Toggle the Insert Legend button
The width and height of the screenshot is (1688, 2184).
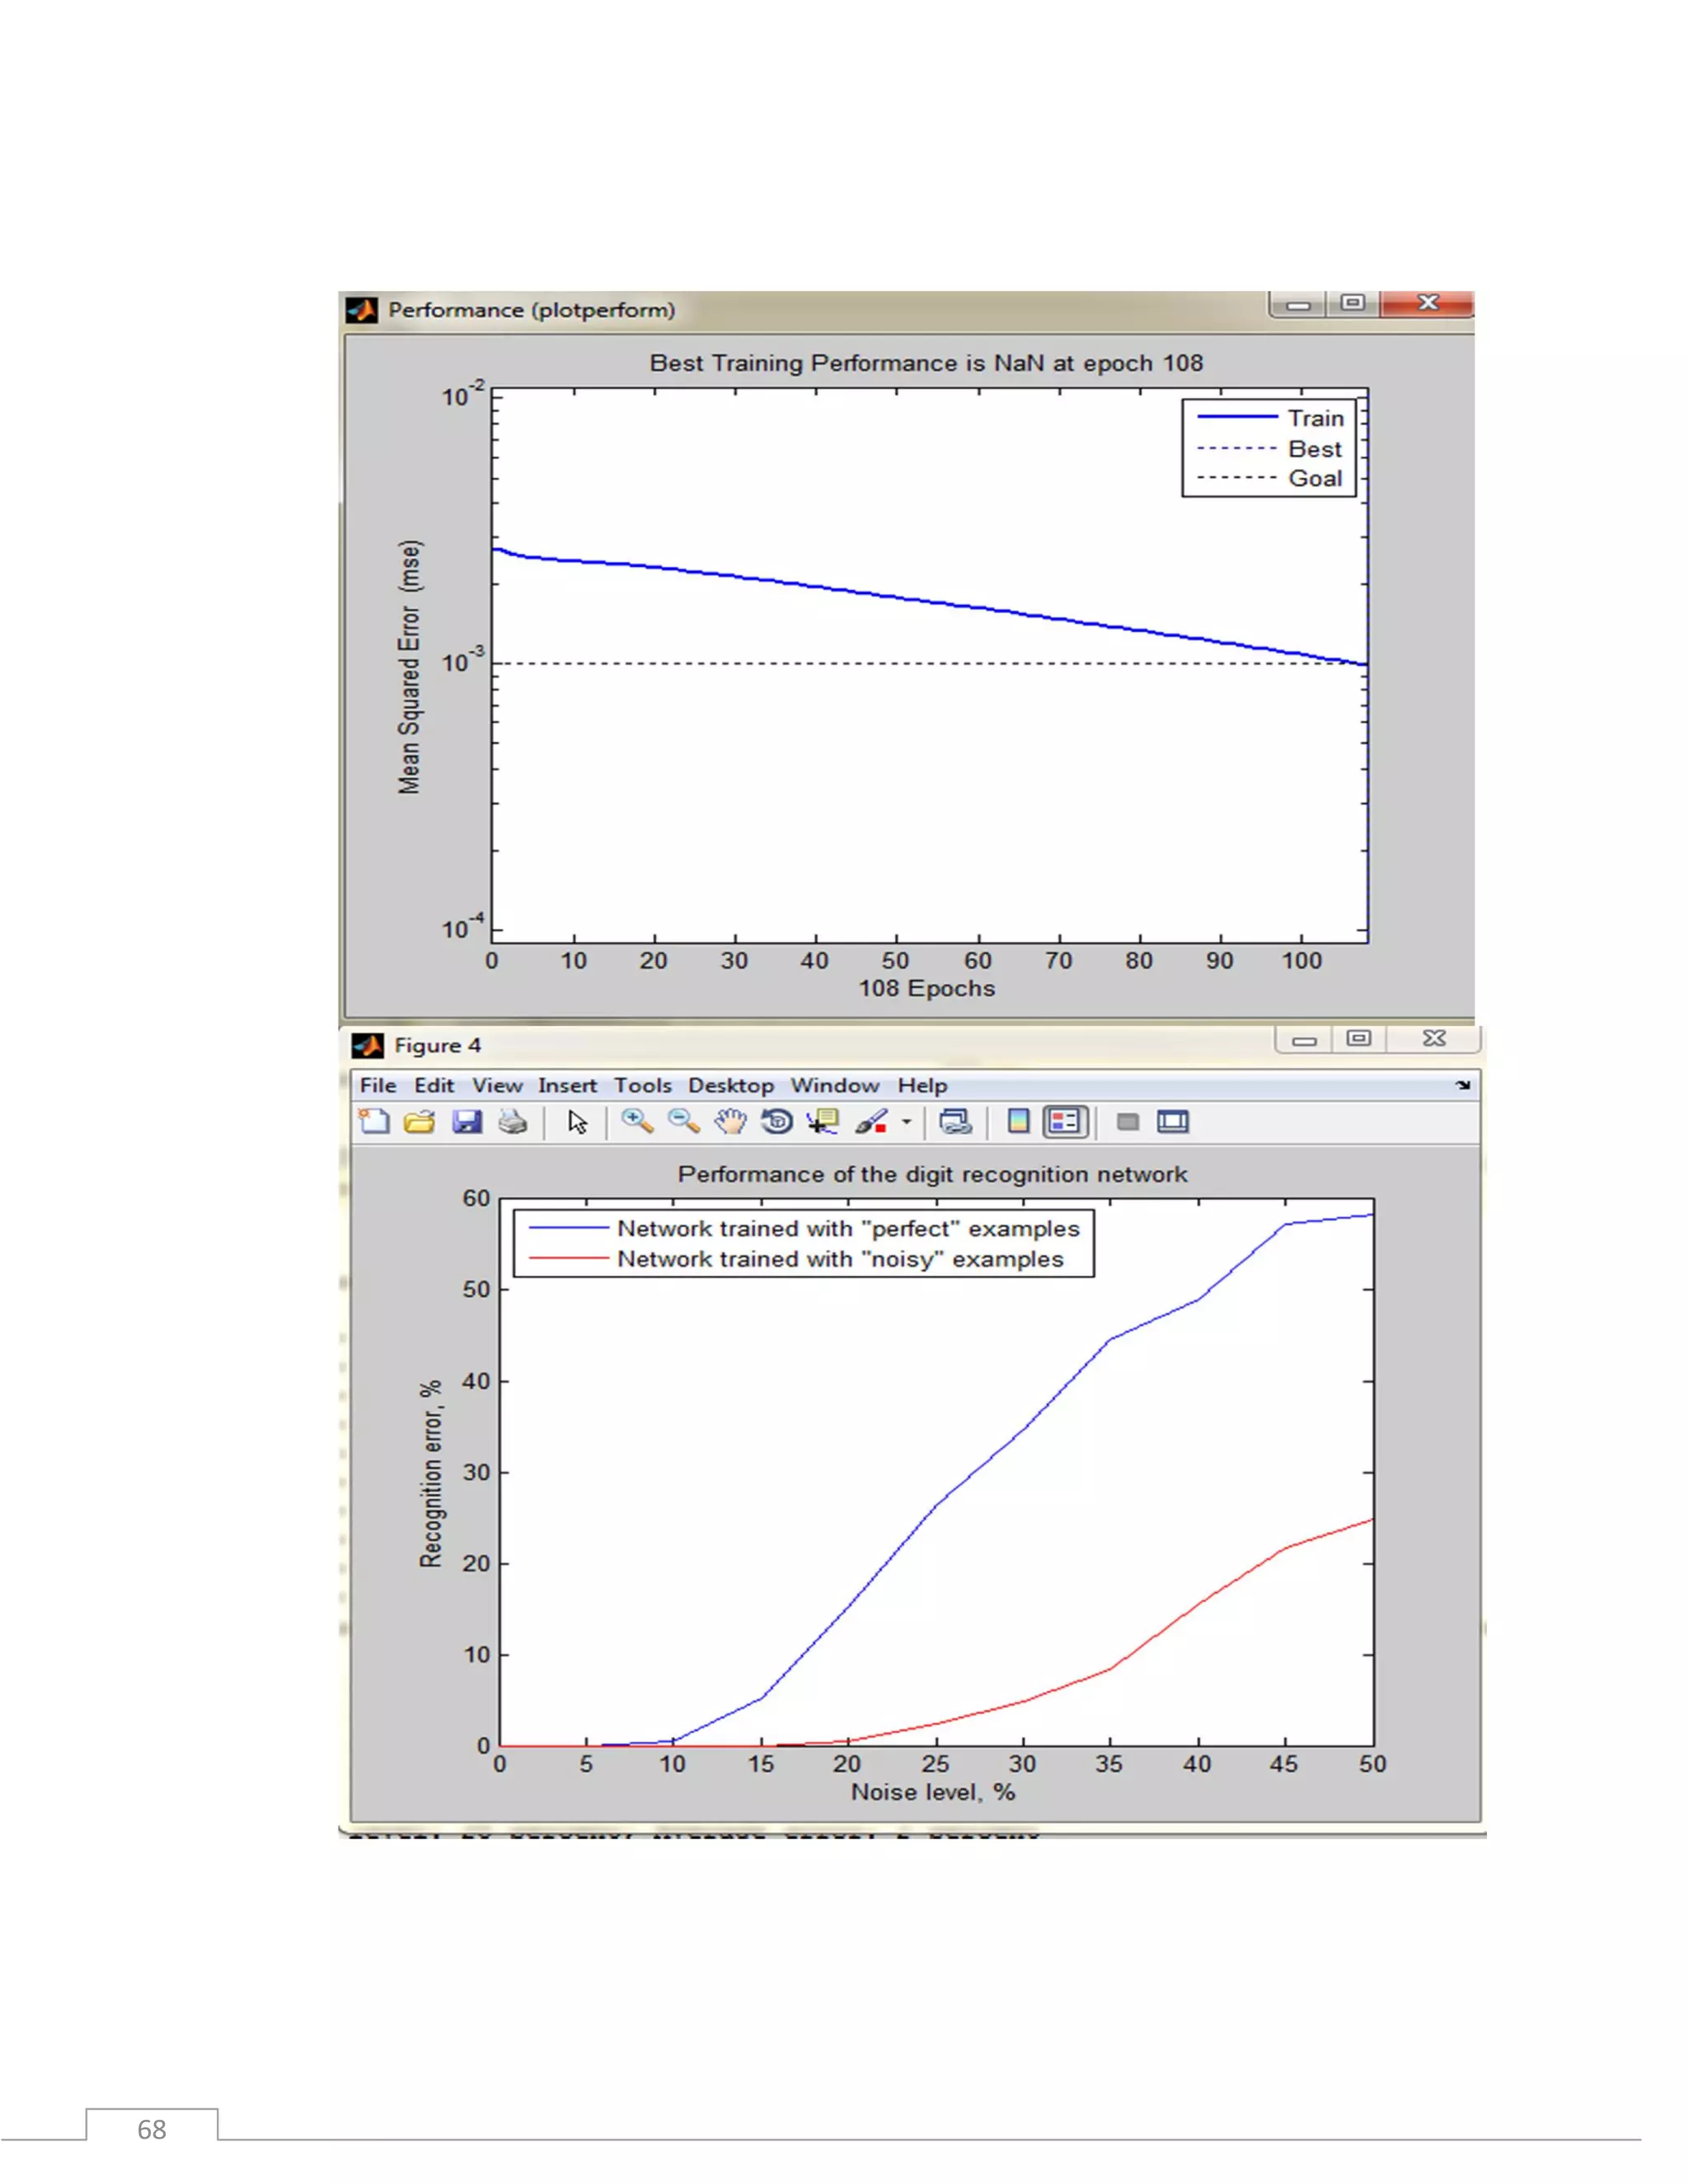[x=1065, y=1122]
